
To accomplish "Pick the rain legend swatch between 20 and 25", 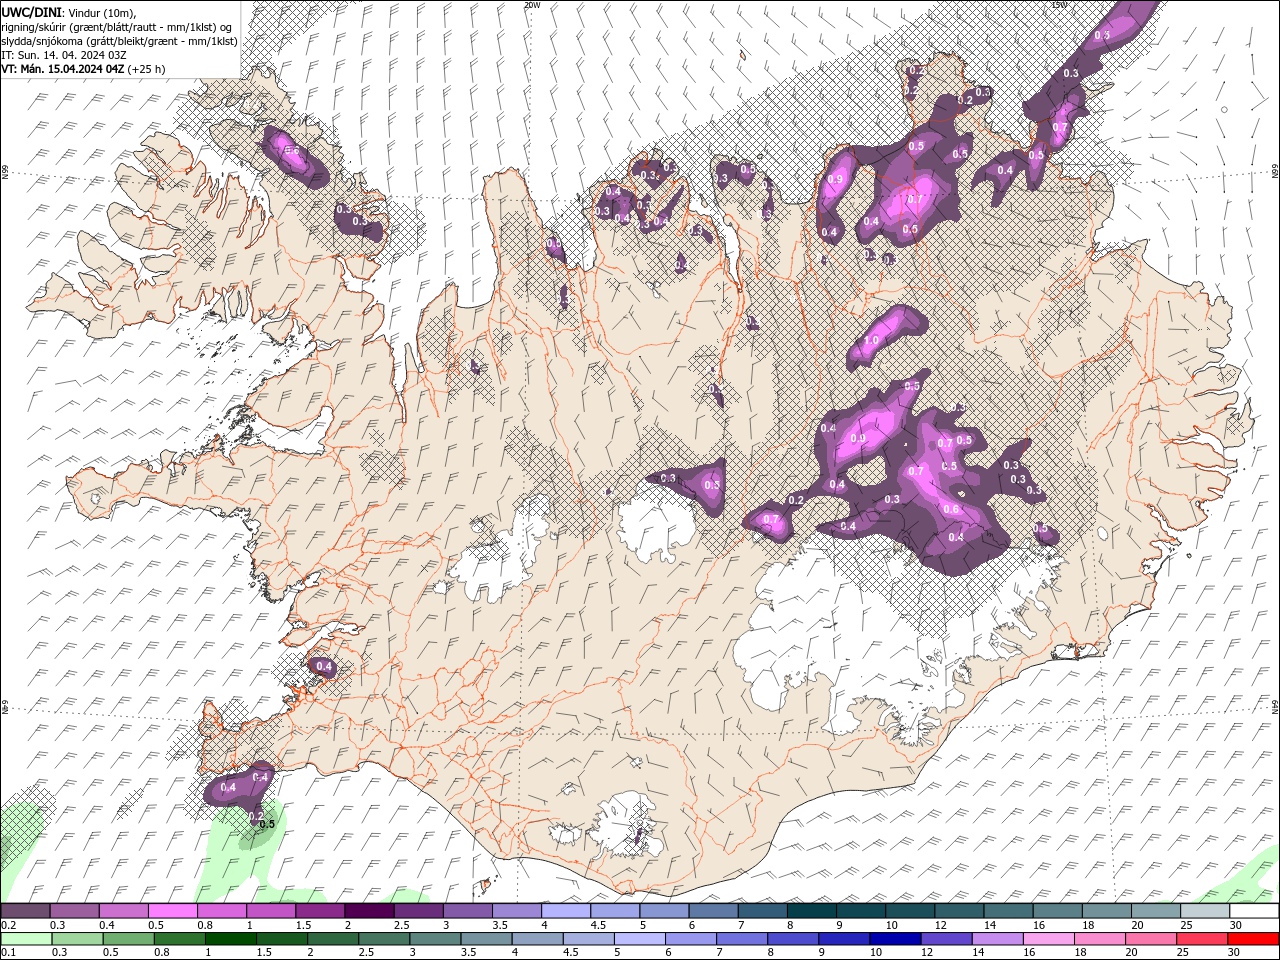I will click(x=1150, y=939).
